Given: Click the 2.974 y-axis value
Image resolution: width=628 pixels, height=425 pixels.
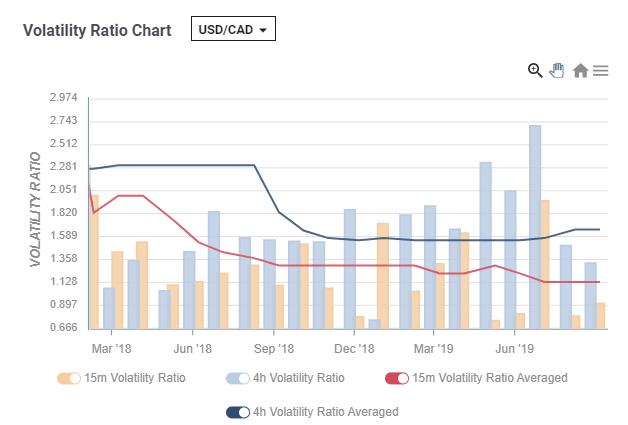Looking at the screenshot, I should pos(62,98).
